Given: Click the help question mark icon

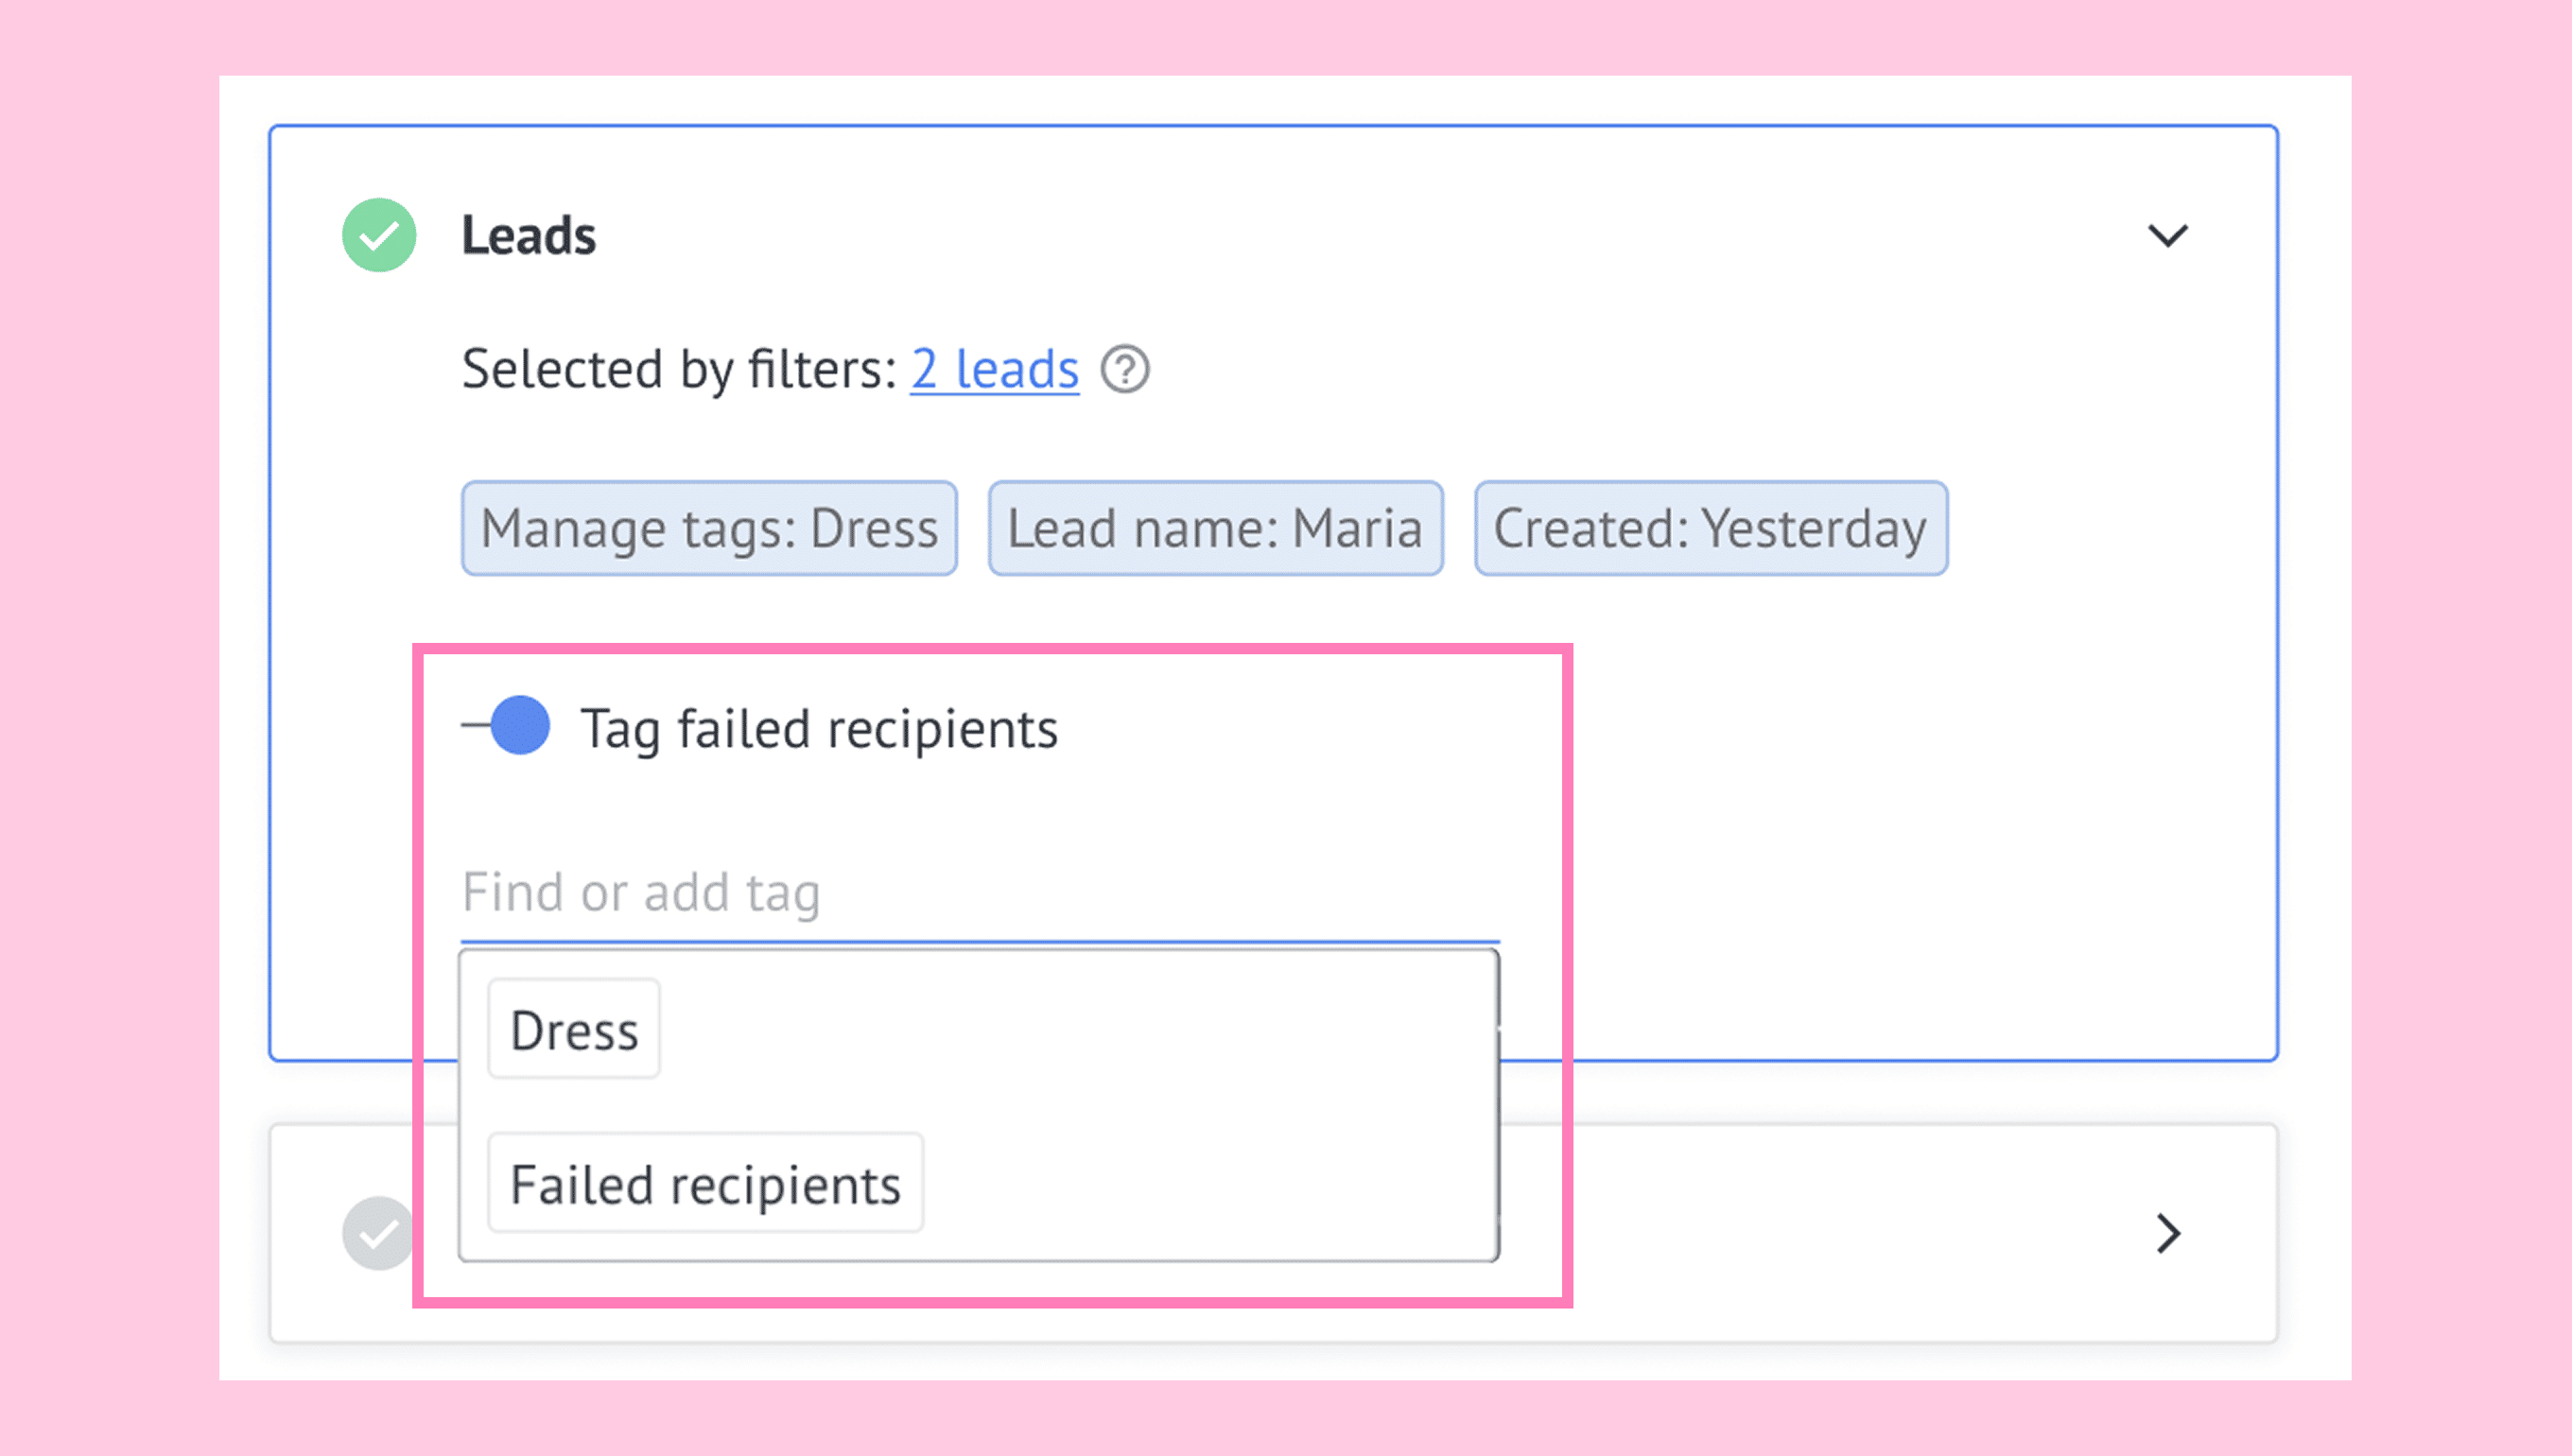Looking at the screenshot, I should point(1125,369).
